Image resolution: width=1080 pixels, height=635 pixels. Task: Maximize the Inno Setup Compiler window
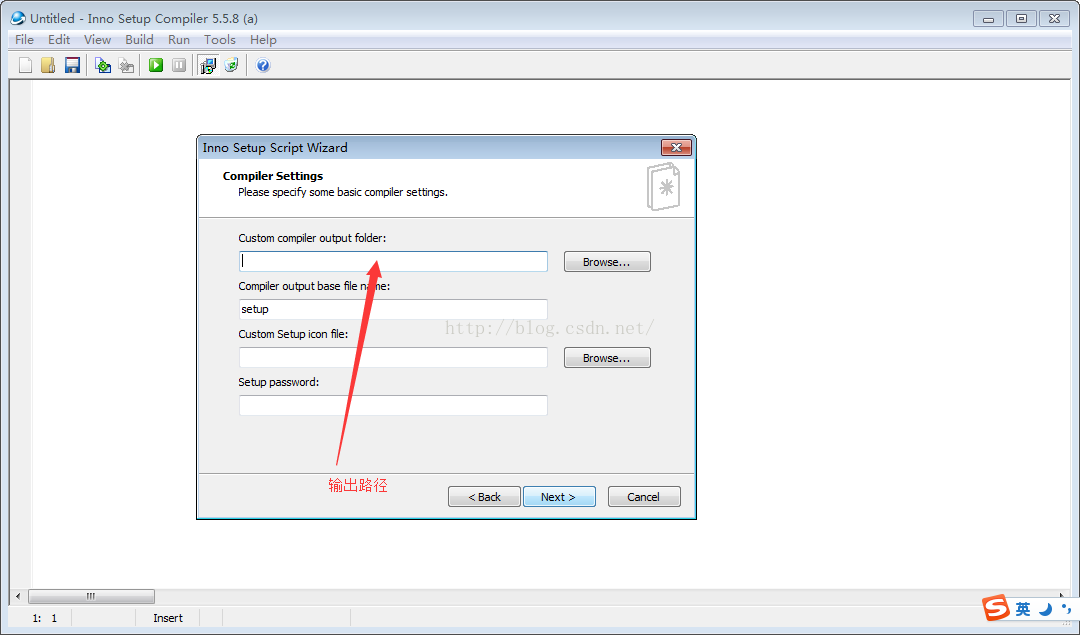point(1021,19)
